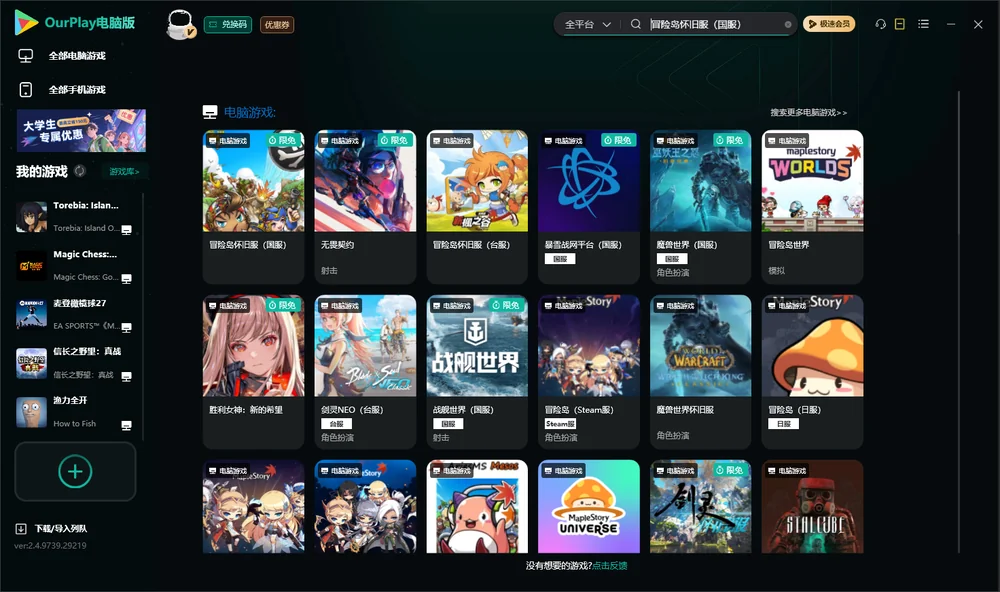This screenshot has width=1000, height=592.
Task: Open the 冒险岛（Steam服）game card
Action: [x=589, y=372]
